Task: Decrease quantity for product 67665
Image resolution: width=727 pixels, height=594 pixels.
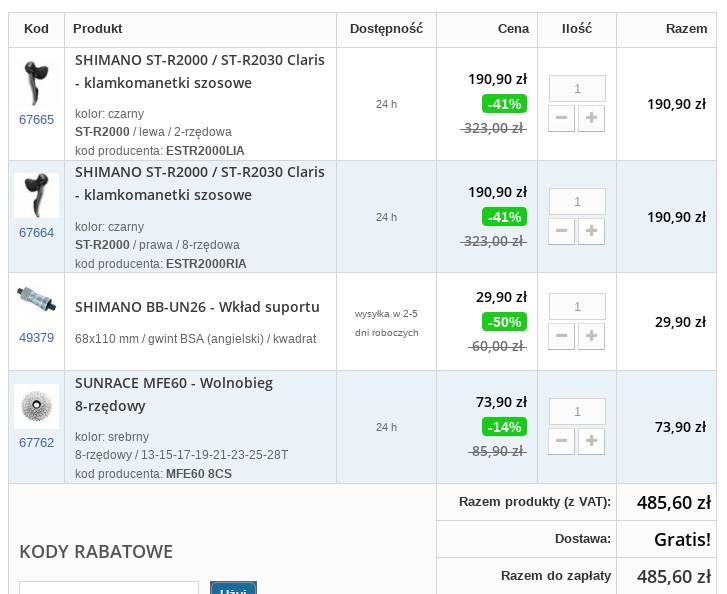Action: tap(561, 118)
